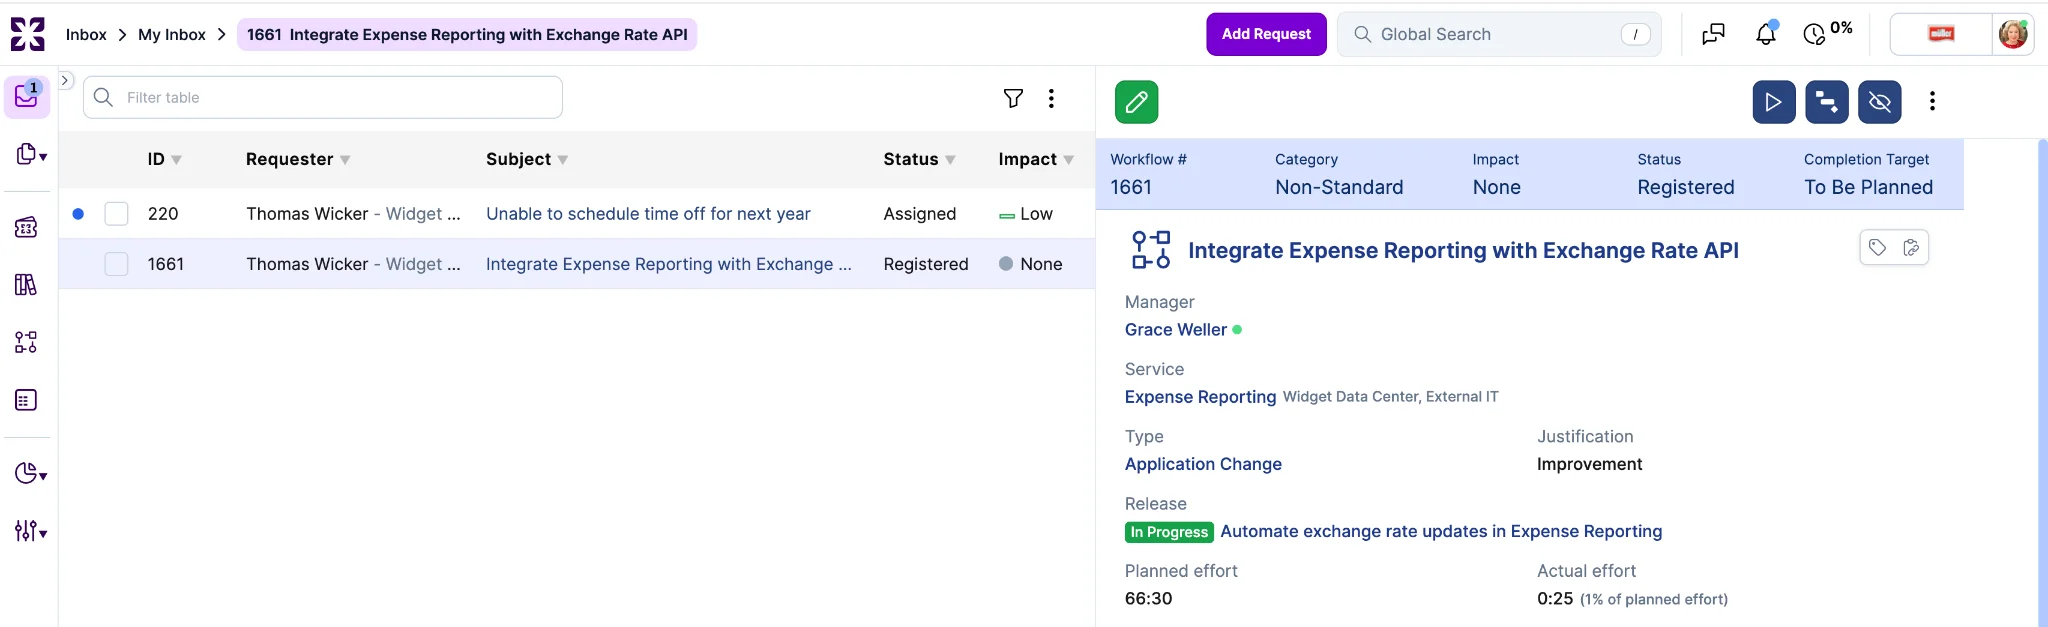This screenshot has height=627, width=2048.
Task: Check the checkbox for request 220
Action: (x=117, y=214)
